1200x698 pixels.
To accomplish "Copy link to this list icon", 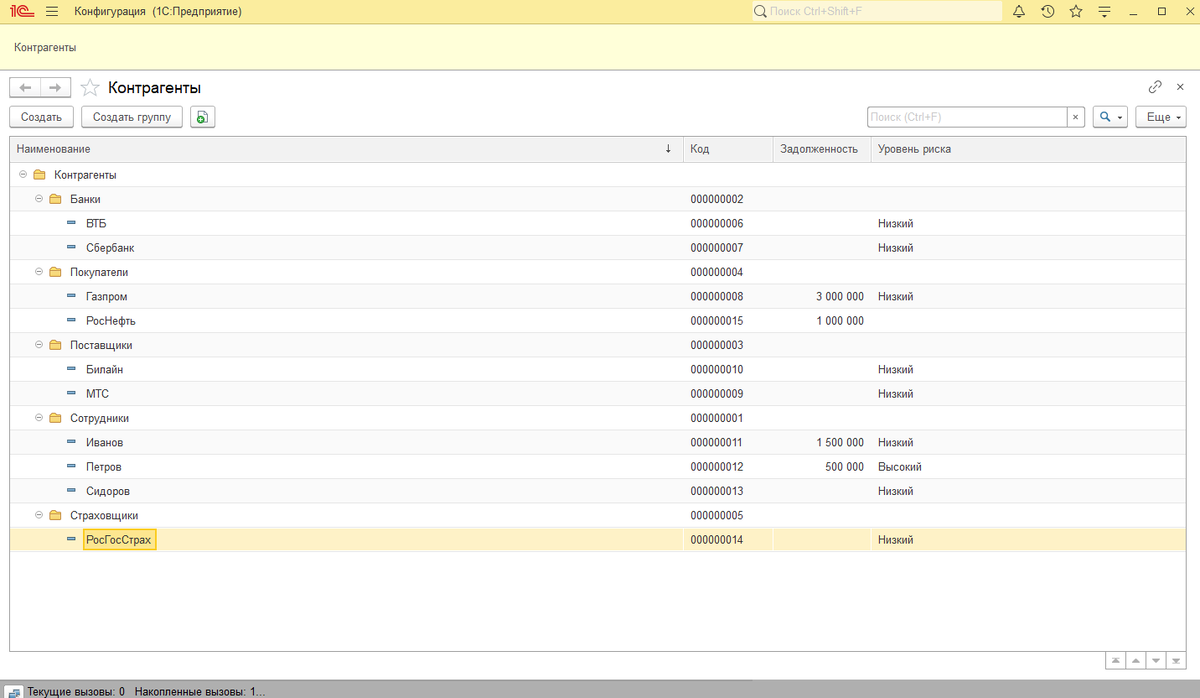I will pos(1155,87).
